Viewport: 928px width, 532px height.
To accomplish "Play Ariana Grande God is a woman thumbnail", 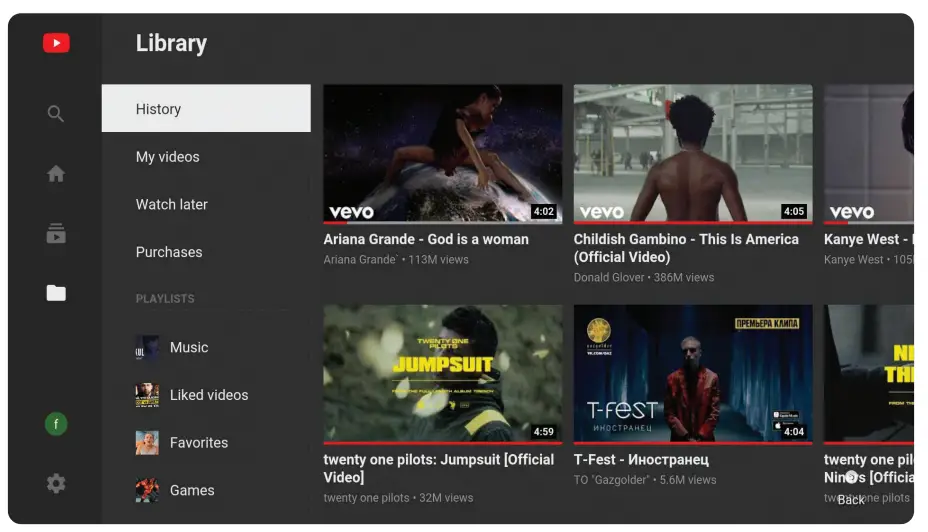I will coord(443,153).
